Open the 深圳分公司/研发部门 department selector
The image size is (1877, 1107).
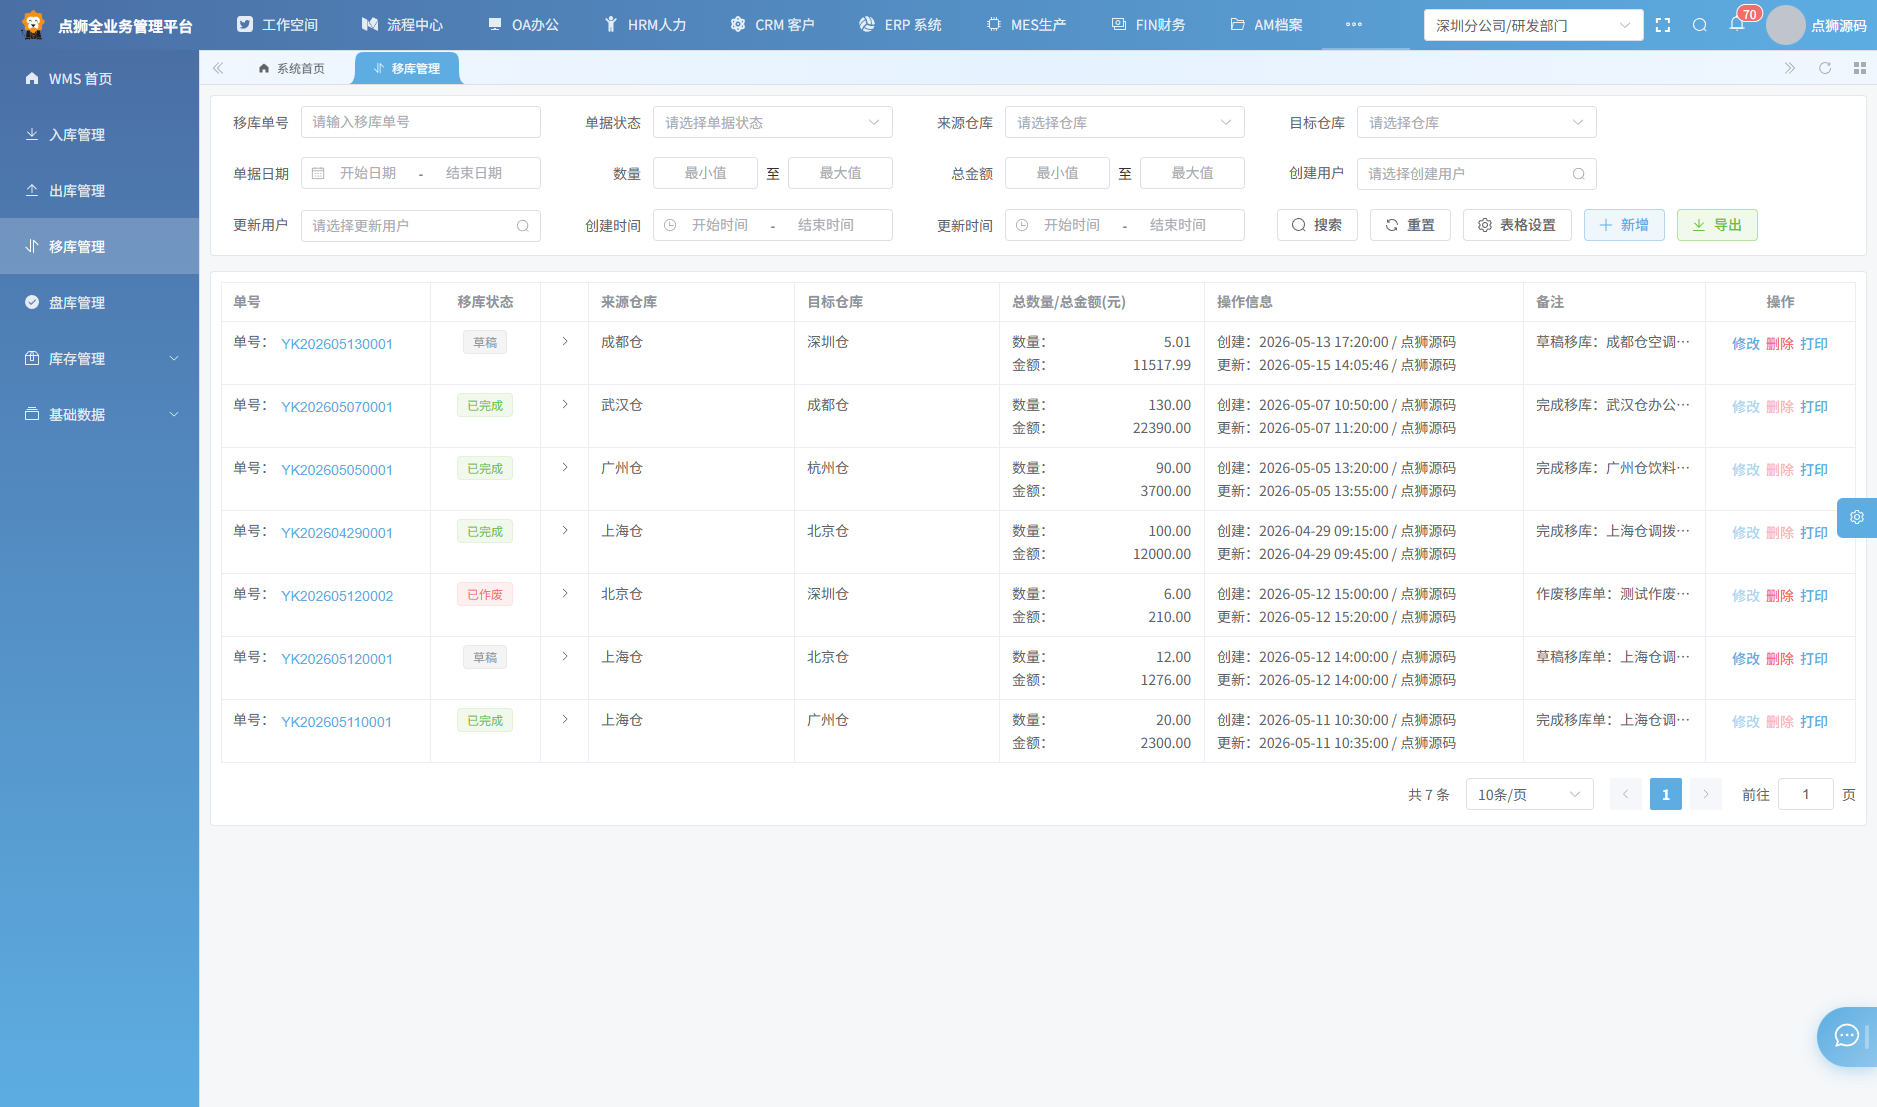(x=1533, y=25)
